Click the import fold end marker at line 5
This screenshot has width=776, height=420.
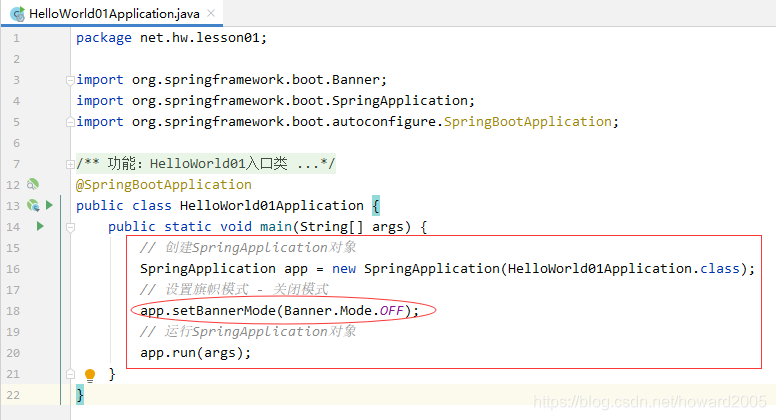click(70, 122)
